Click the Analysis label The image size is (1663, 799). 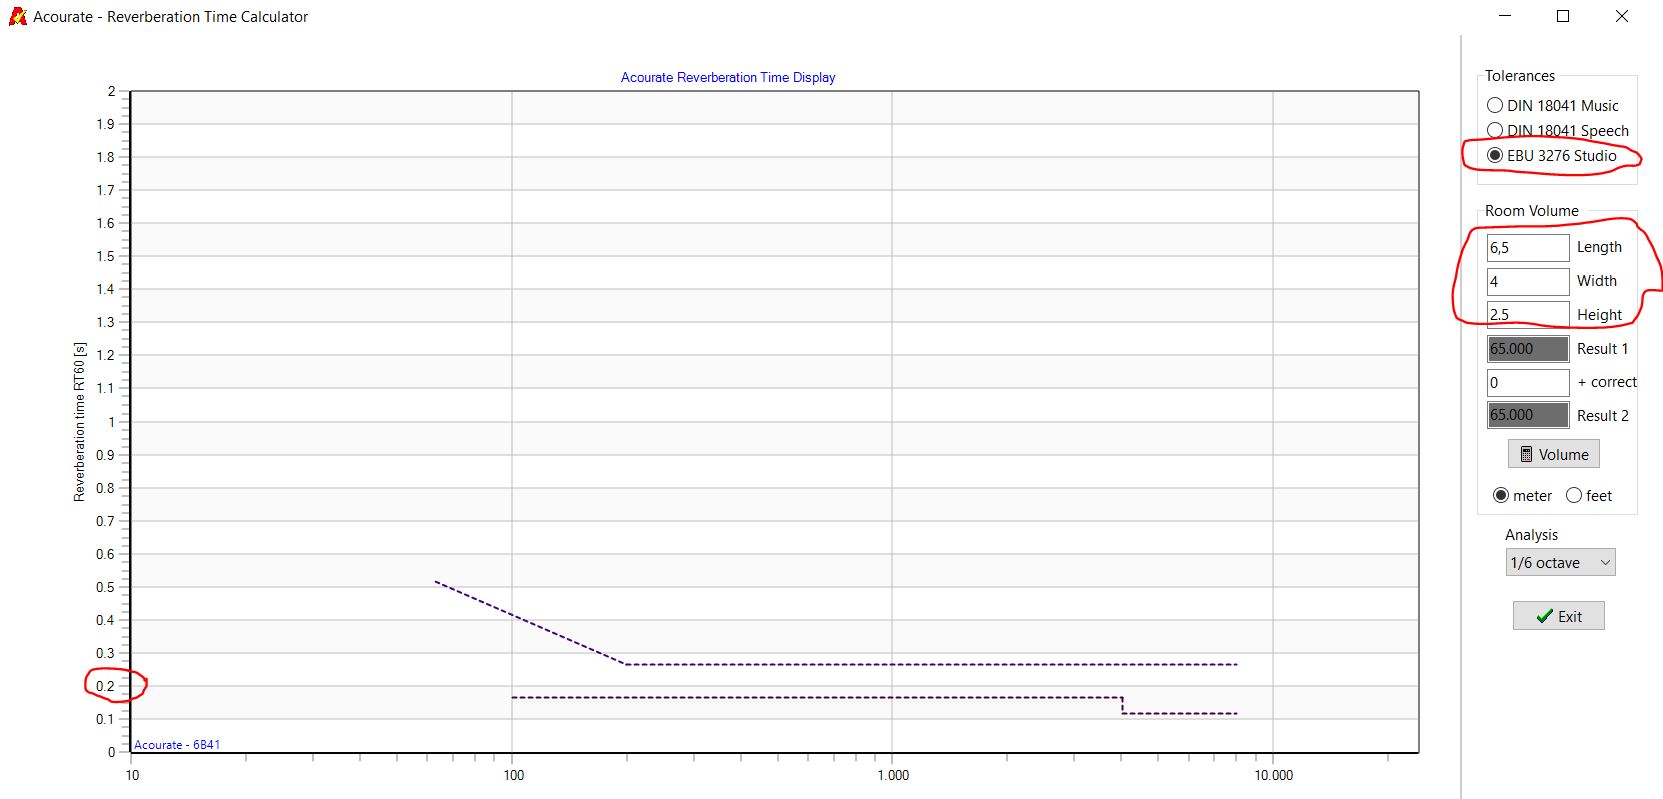[x=1531, y=535]
